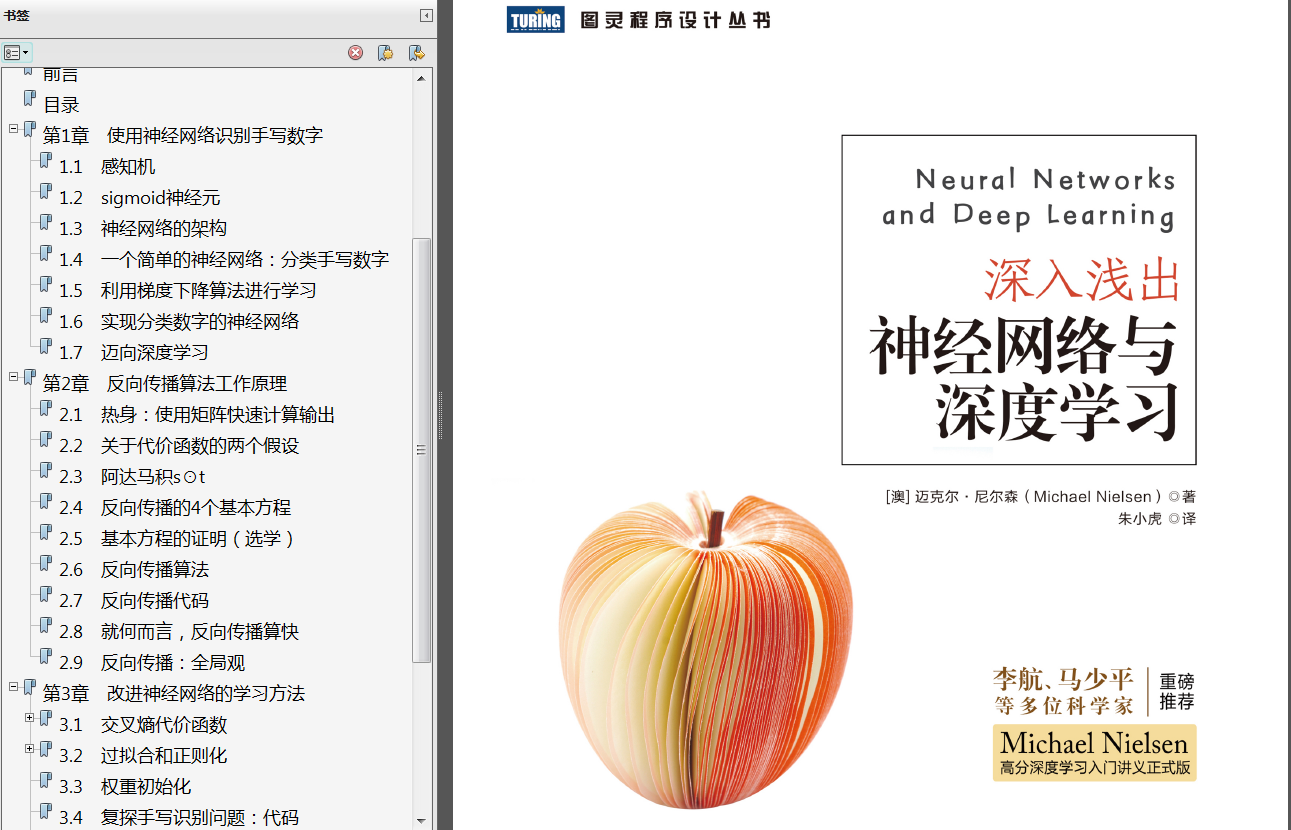Click the new bookmark icon
Image resolution: width=1291 pixels, height=830 pixels.
pyautogui.click(x=385, y=53)
